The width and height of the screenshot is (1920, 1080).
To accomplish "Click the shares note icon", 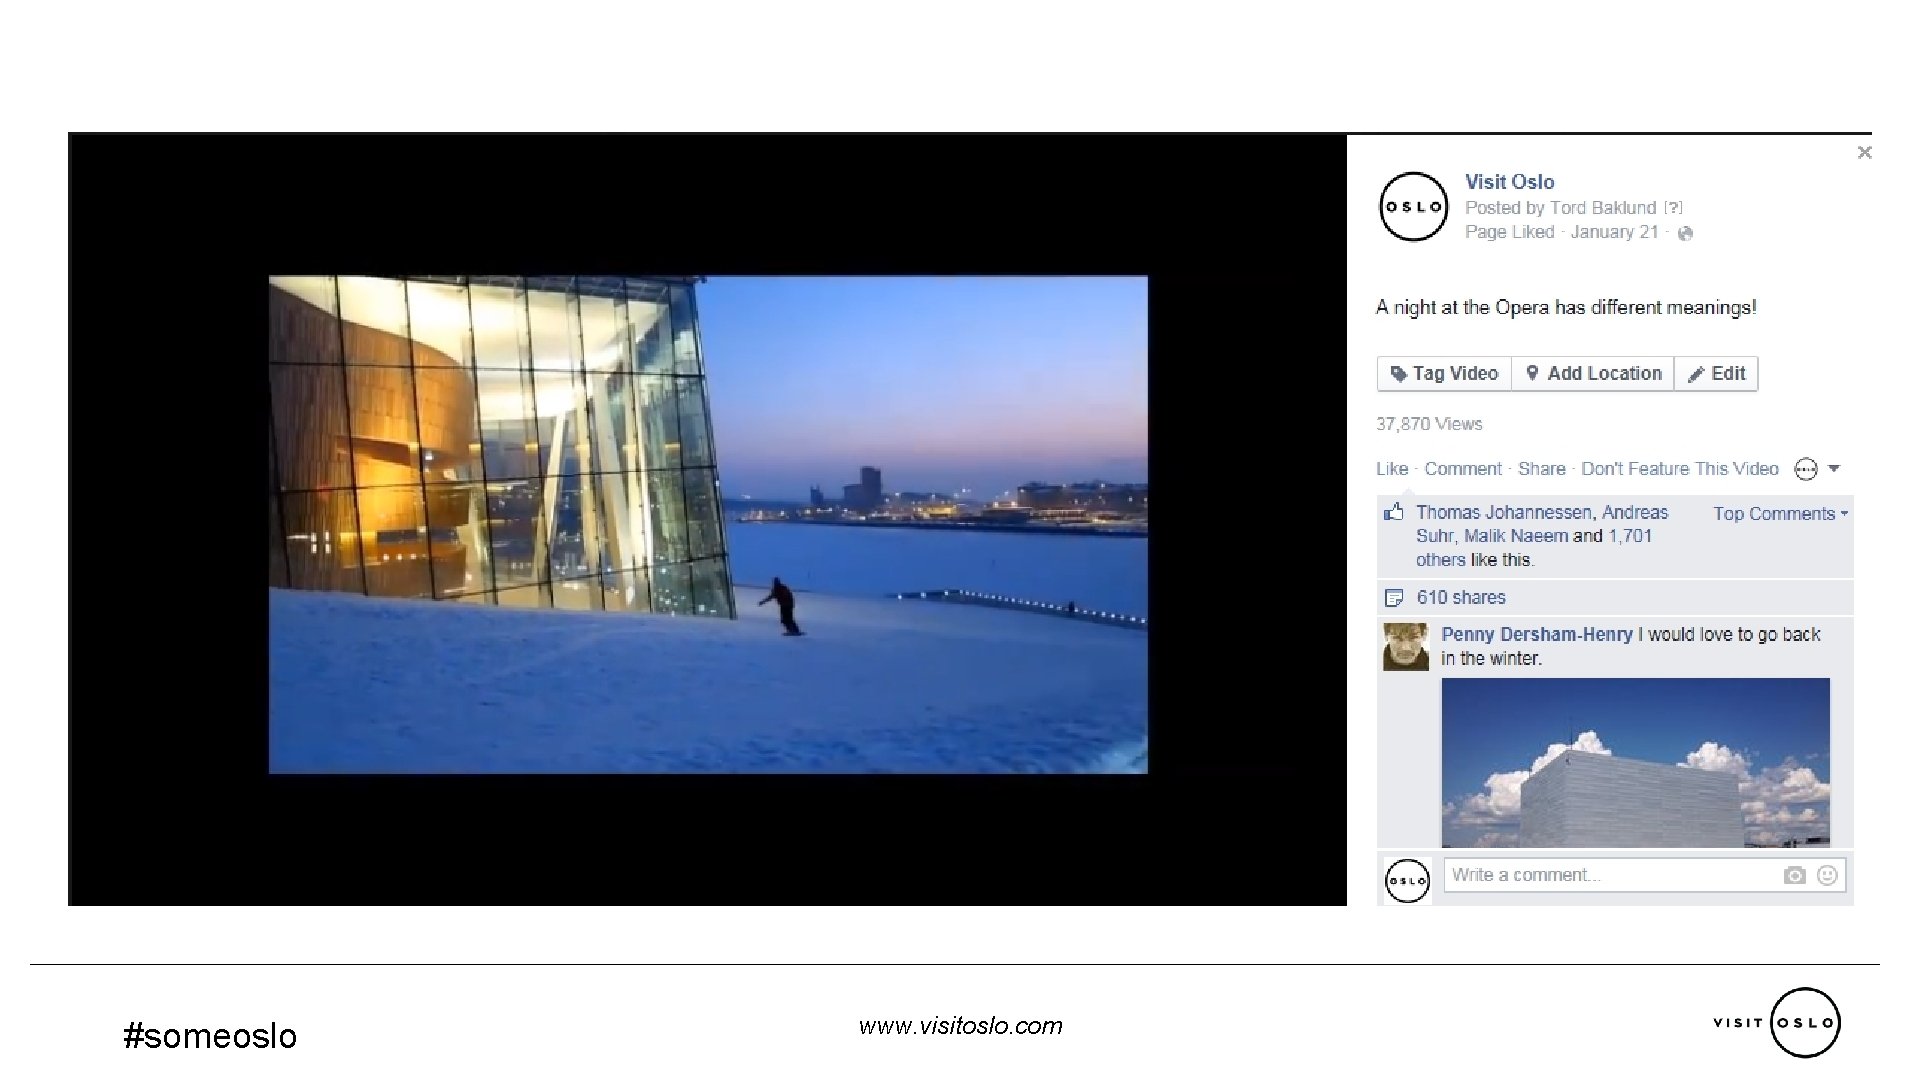I will point(1393,598).
